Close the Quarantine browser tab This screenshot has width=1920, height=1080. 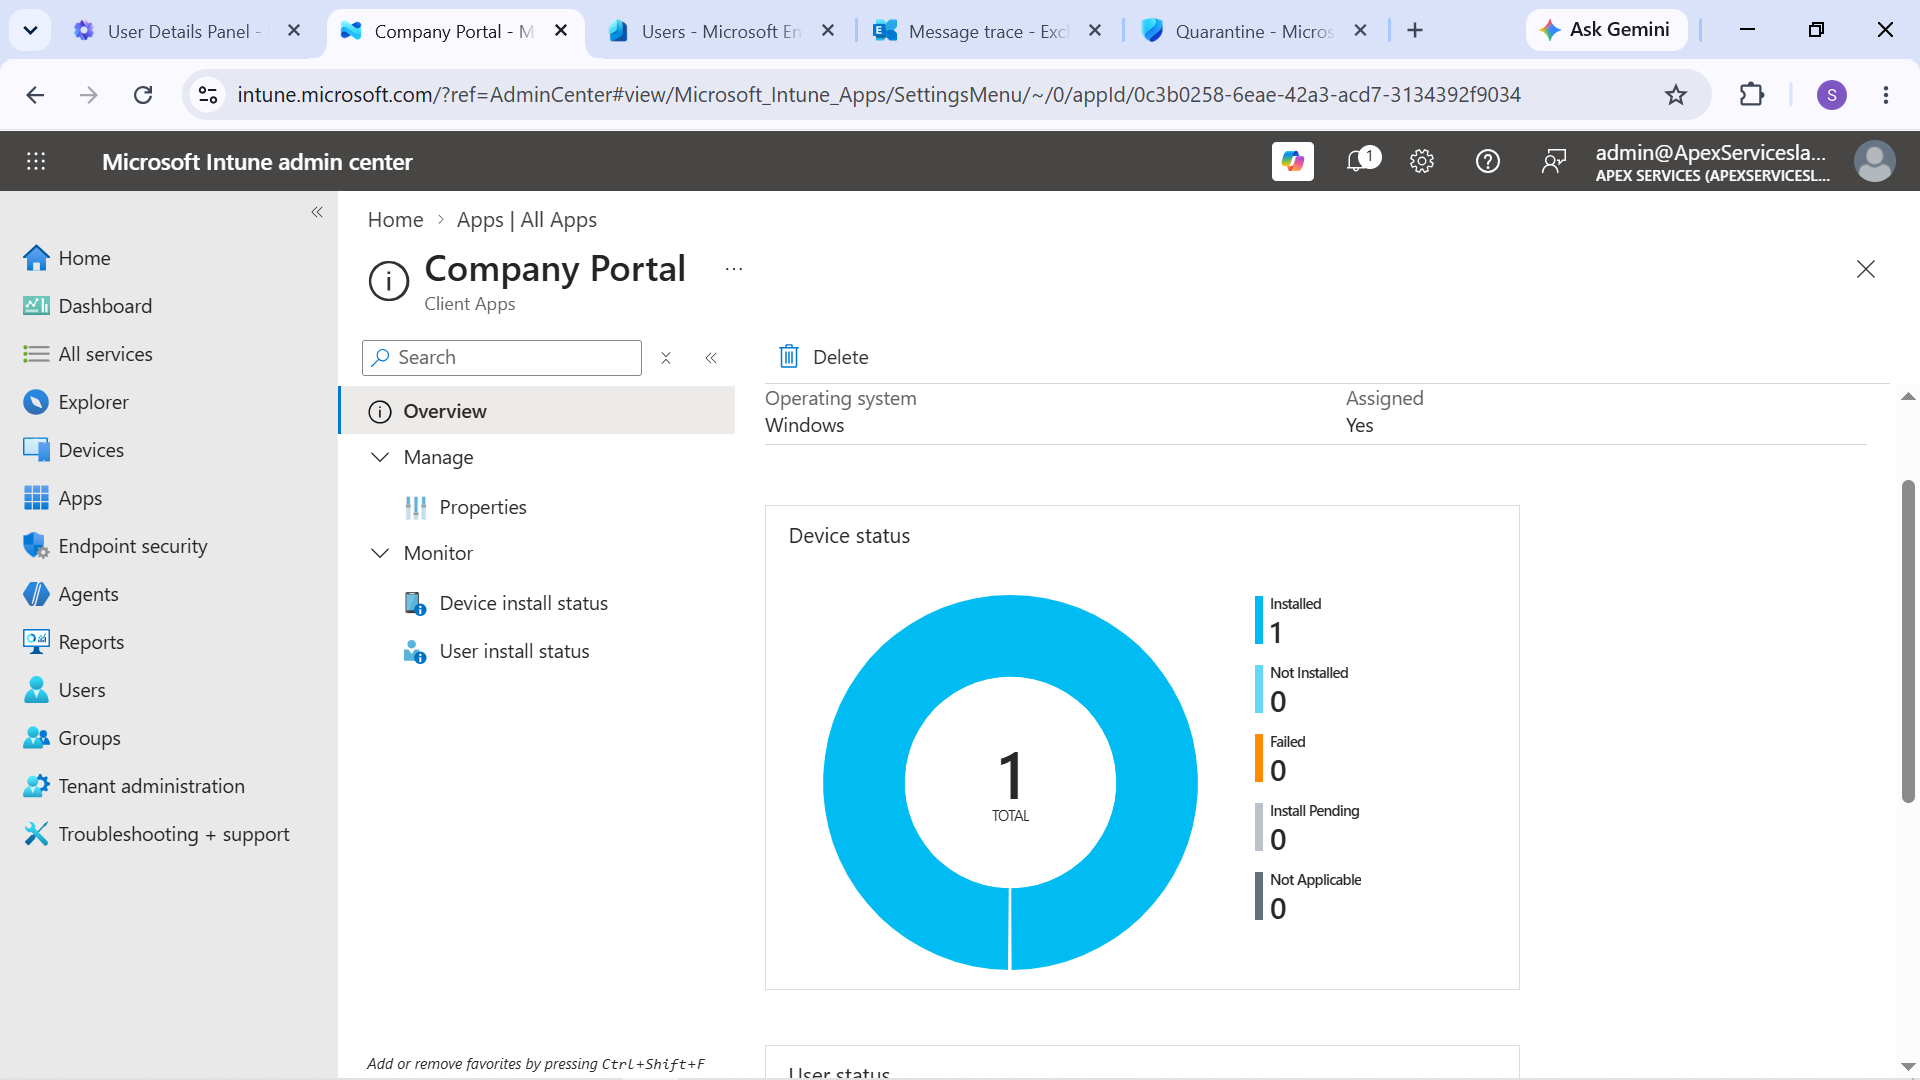1361,31
